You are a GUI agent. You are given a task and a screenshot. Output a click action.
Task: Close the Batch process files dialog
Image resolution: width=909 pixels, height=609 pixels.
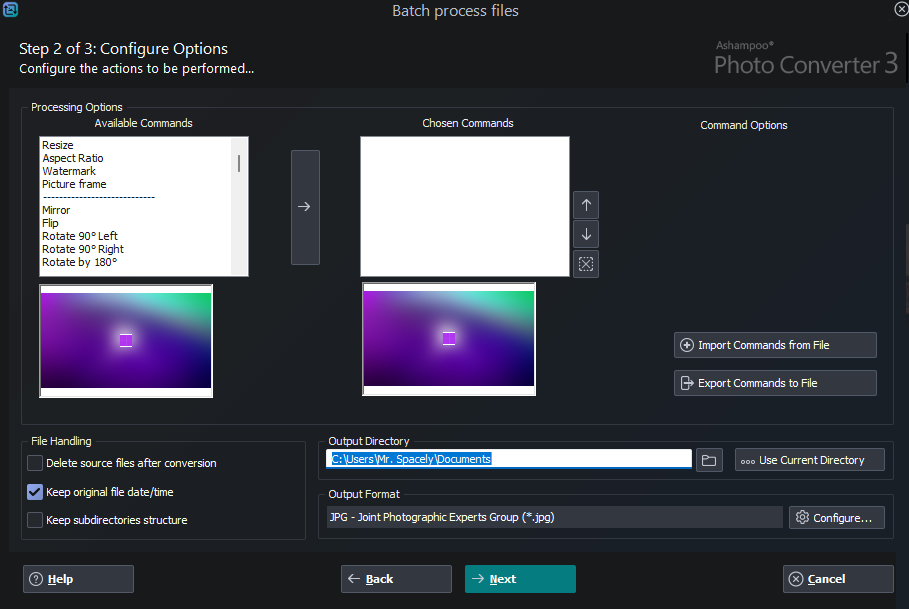tap(900, 9)
